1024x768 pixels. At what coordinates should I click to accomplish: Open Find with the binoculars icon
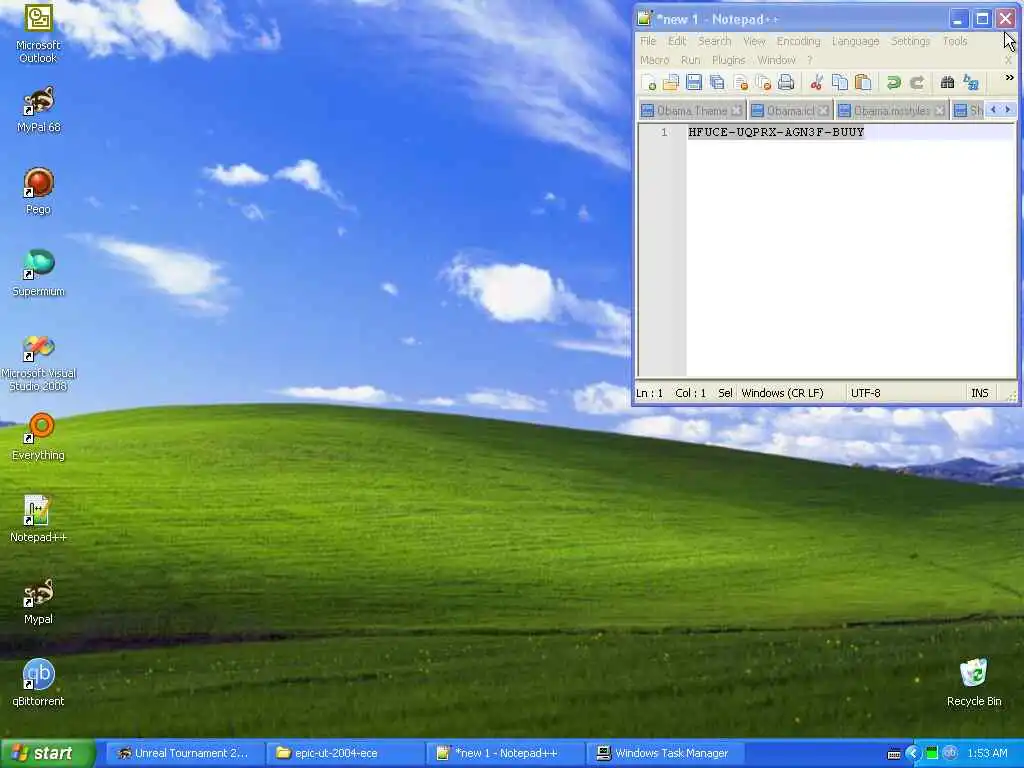(x=947, y=82)
